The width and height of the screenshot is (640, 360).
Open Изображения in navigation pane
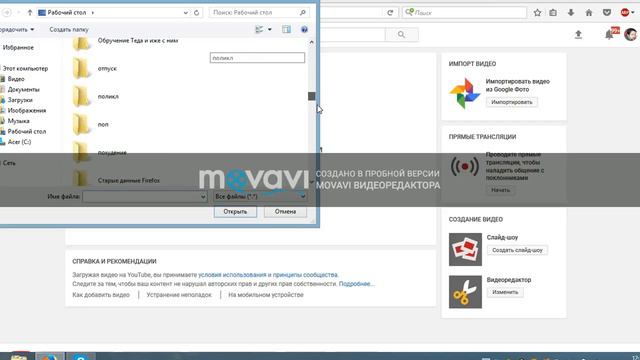pyautogui.click(x=27, y=111)
